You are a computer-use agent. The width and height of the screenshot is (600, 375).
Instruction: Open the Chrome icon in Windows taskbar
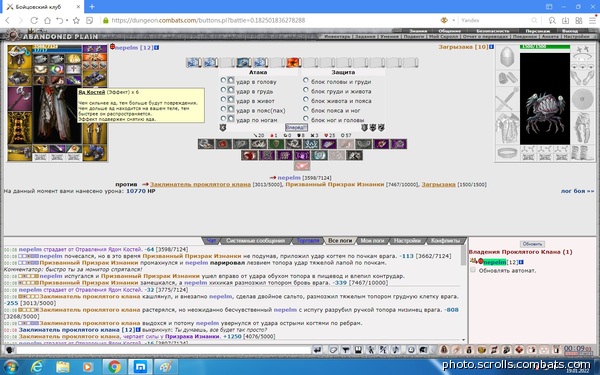(114, 367)
